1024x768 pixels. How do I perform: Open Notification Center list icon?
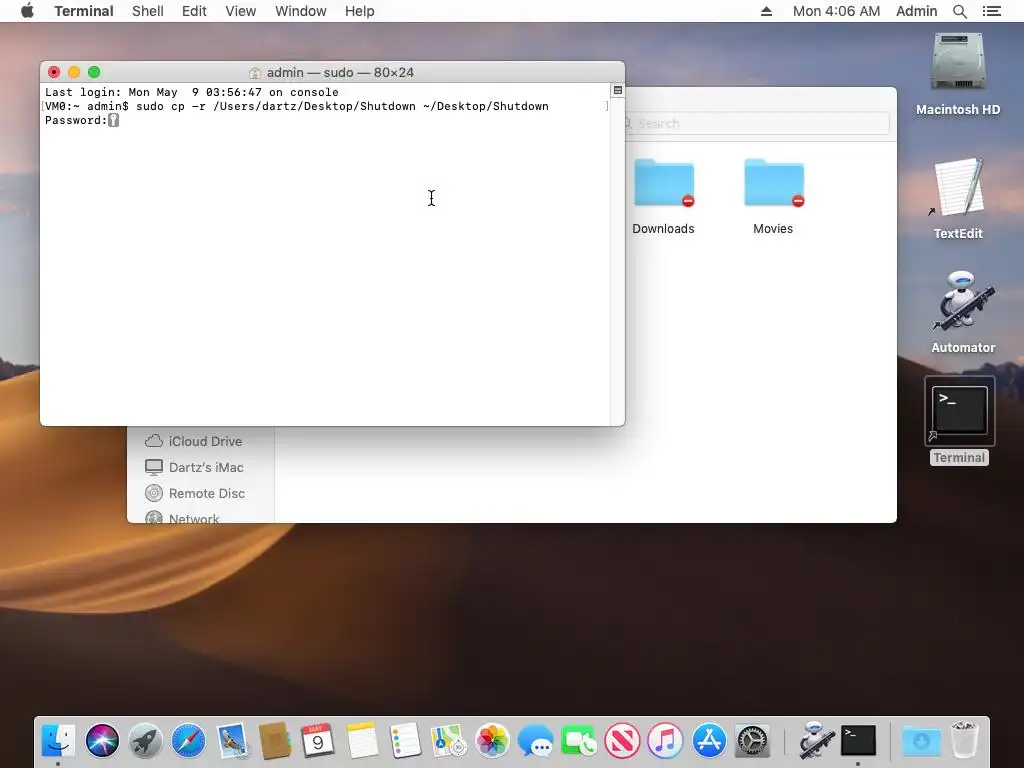point(991,11)
